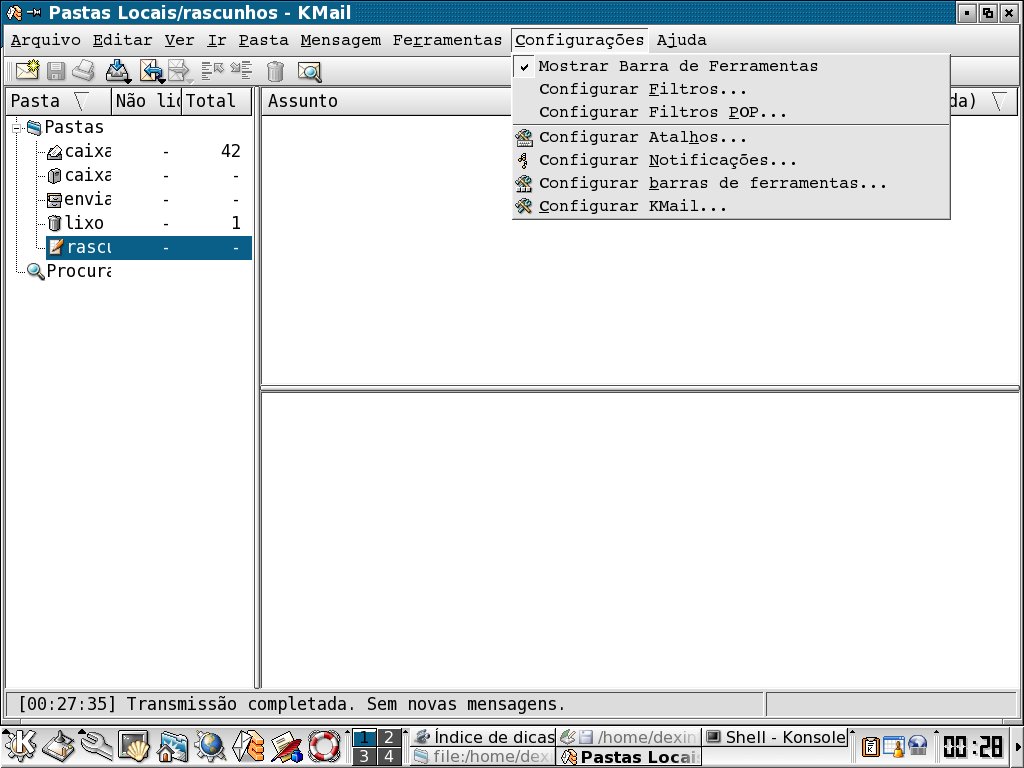Switch to virtual desktop 2
Viewport: 1024px width, 768px height.
[x=389, y=737]
